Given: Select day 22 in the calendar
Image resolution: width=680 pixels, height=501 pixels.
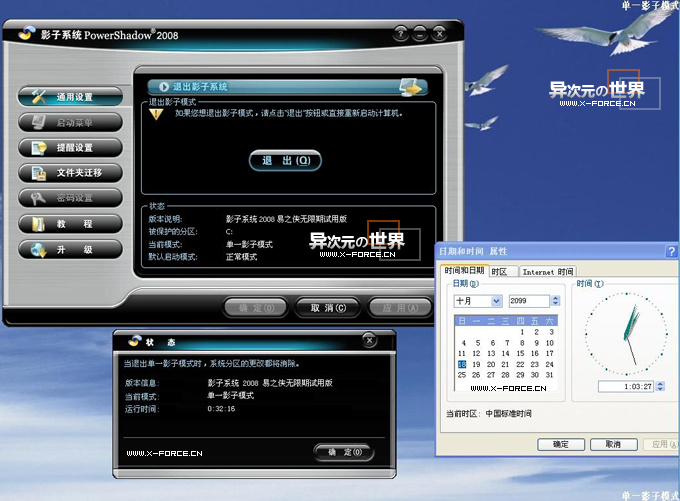Looking at the screenshot, I should (x=520, y=364).
